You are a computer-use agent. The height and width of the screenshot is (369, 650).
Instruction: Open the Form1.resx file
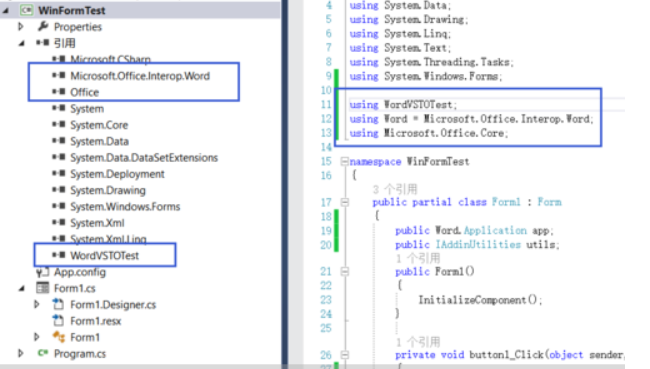(96, 321)
